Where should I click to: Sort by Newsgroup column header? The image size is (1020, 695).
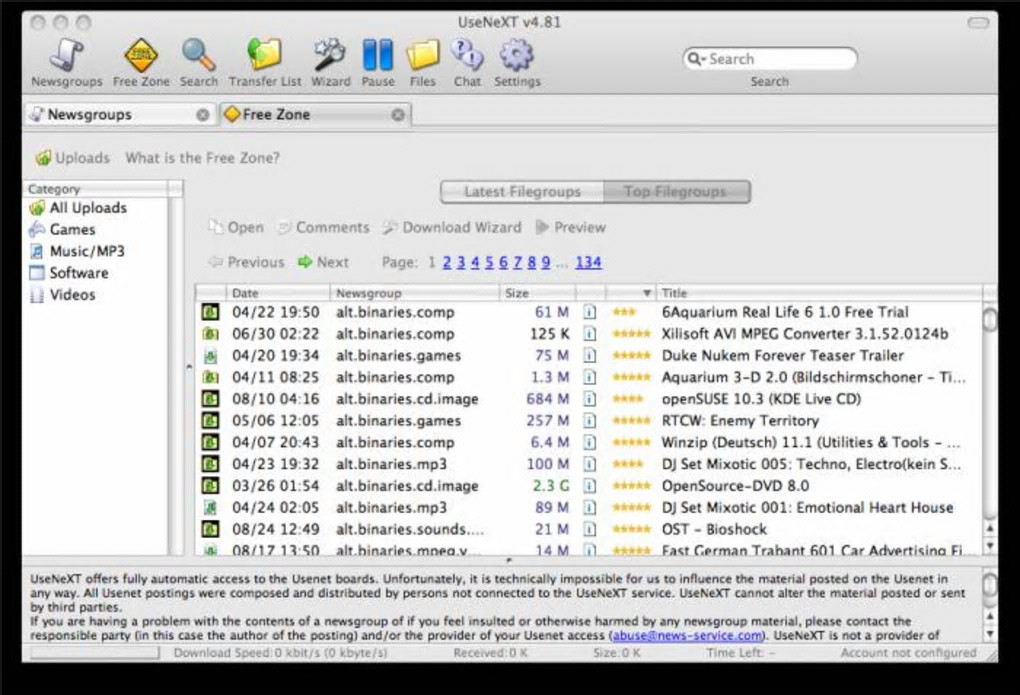[414, 293]
